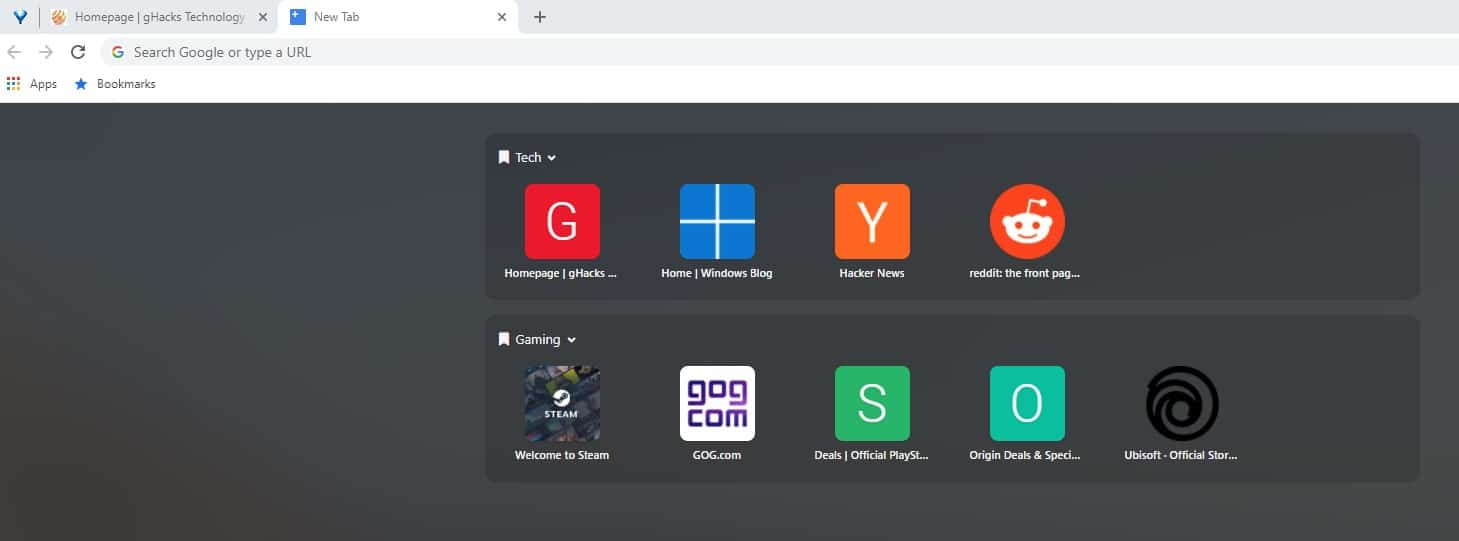Click the bookmark icon beside Tech
Image resolution: width=1459 pixels, height=541 pixels.
[x=504, y=157]
